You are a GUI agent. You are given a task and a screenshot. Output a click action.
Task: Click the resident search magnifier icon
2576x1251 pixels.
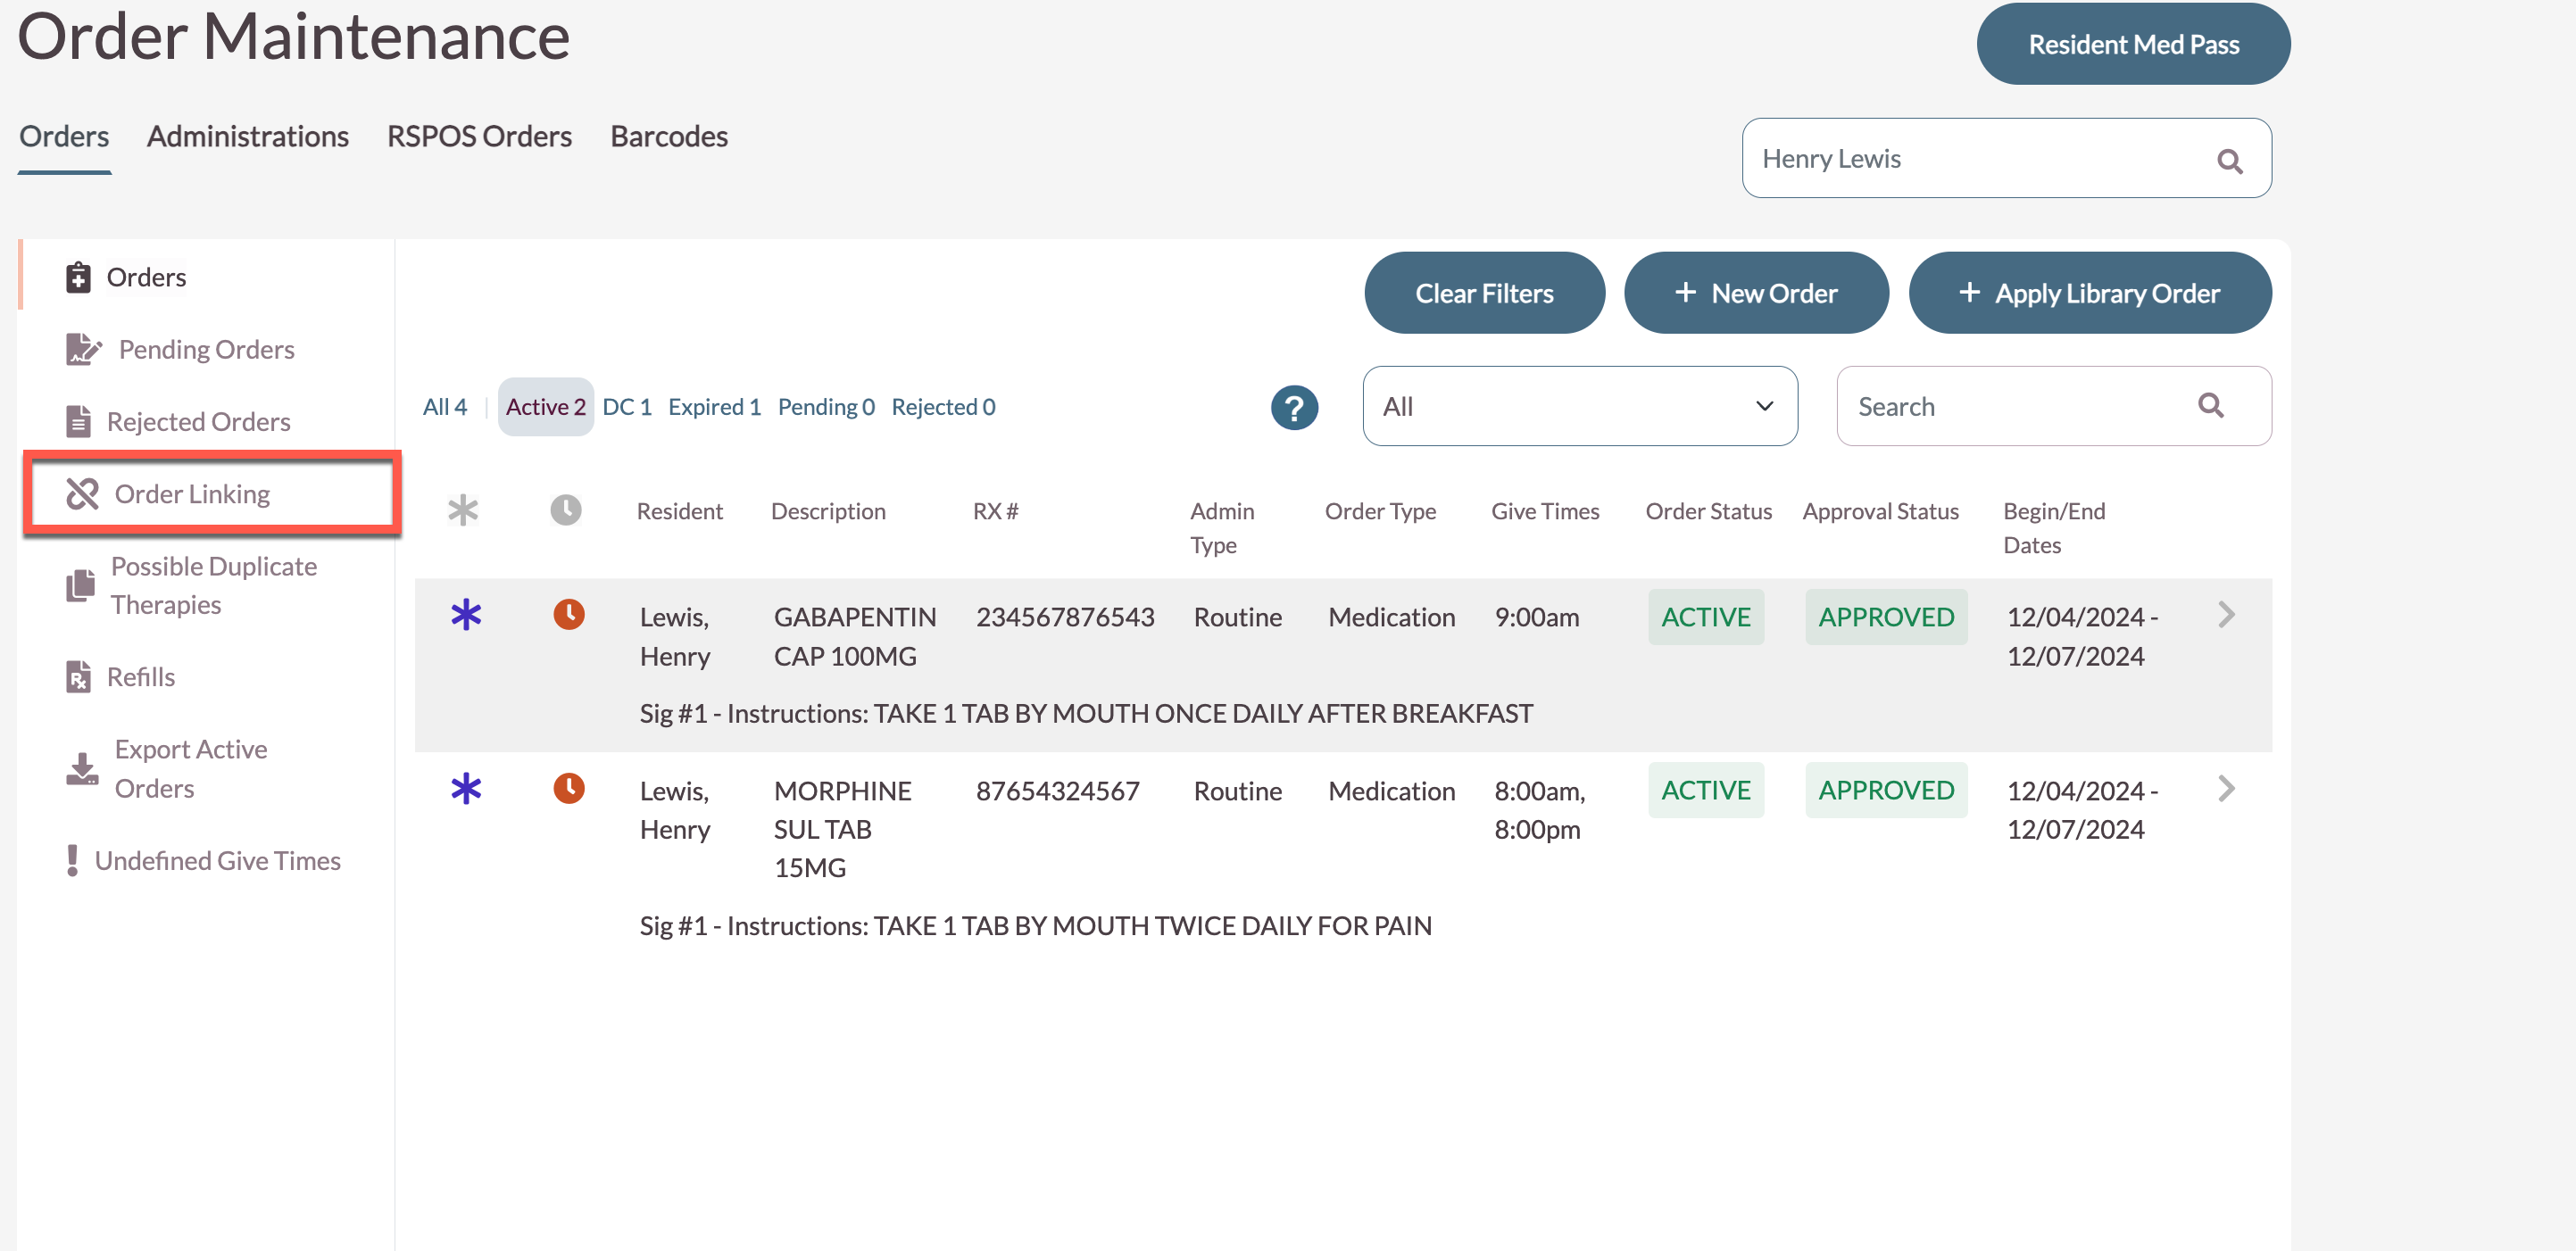[2229, 160]
